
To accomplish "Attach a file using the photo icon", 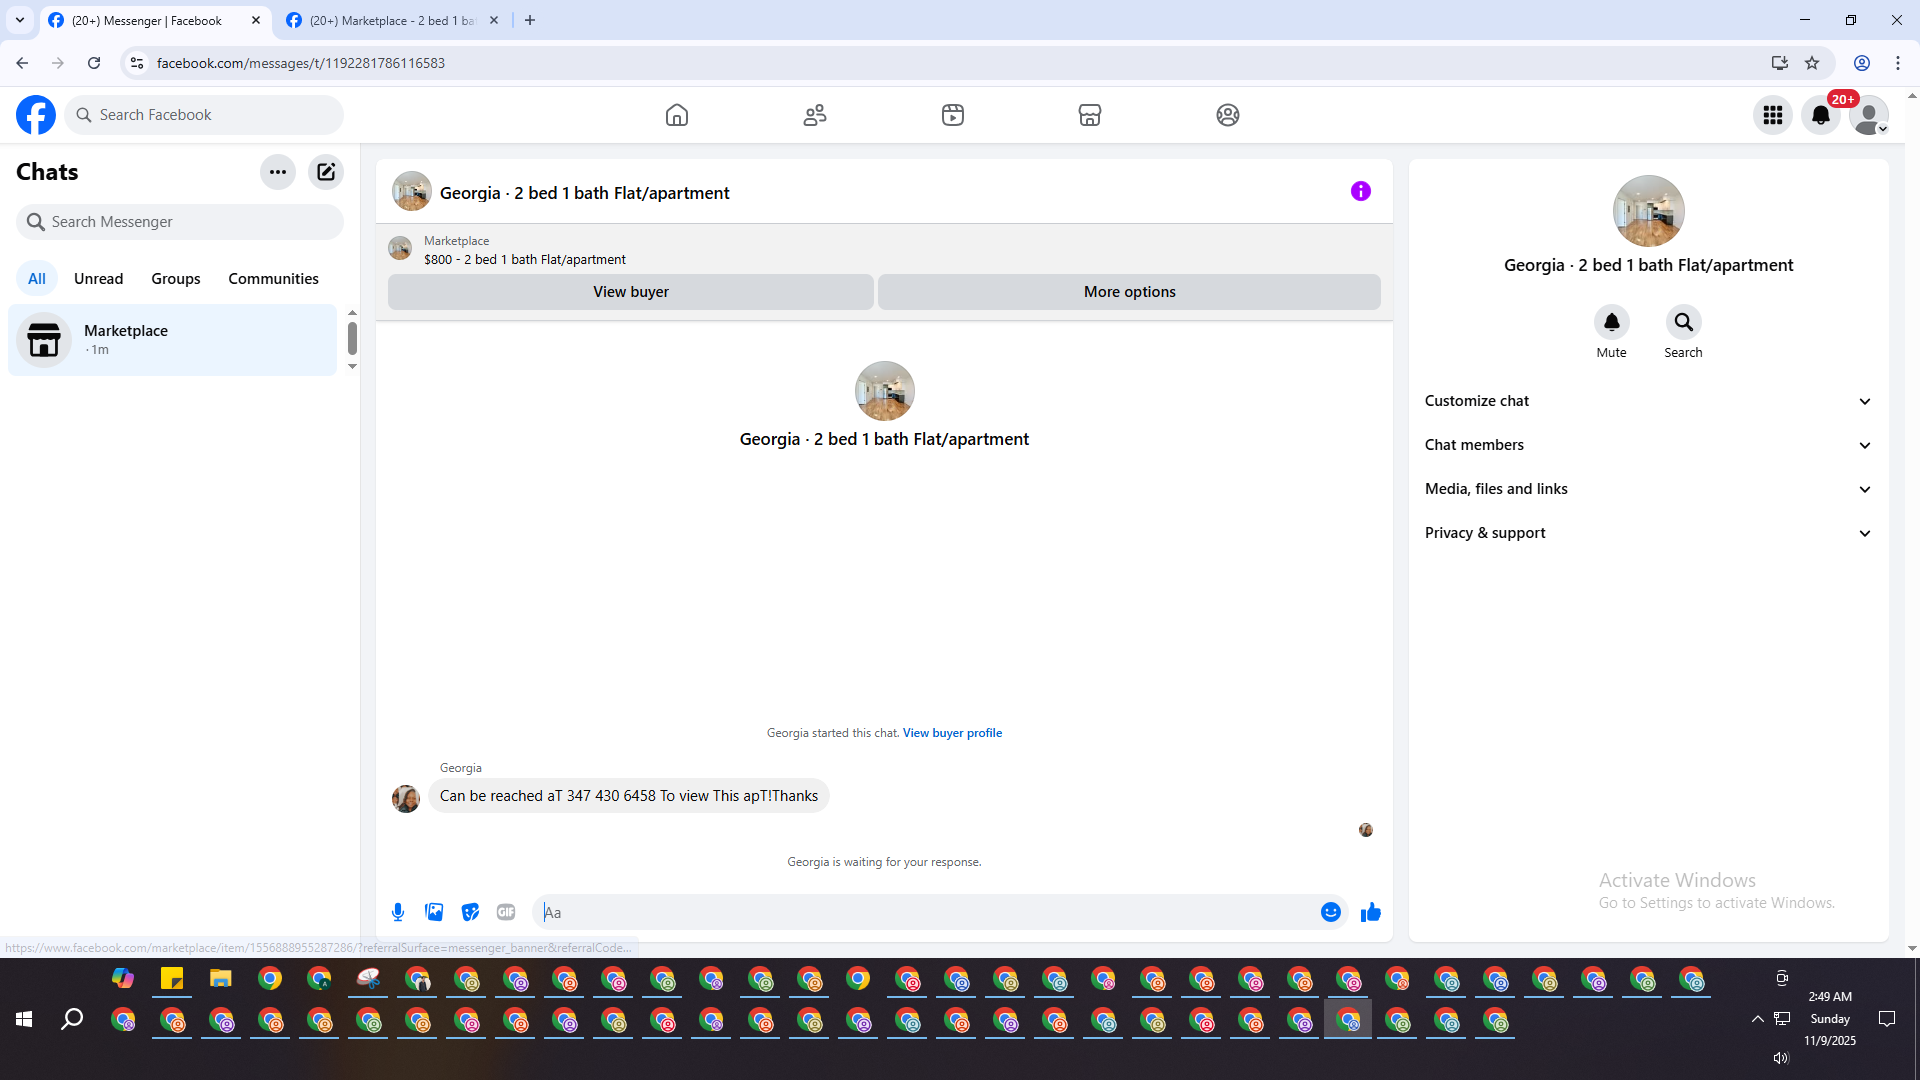I will pyautogui.click(x=434, y=912).
